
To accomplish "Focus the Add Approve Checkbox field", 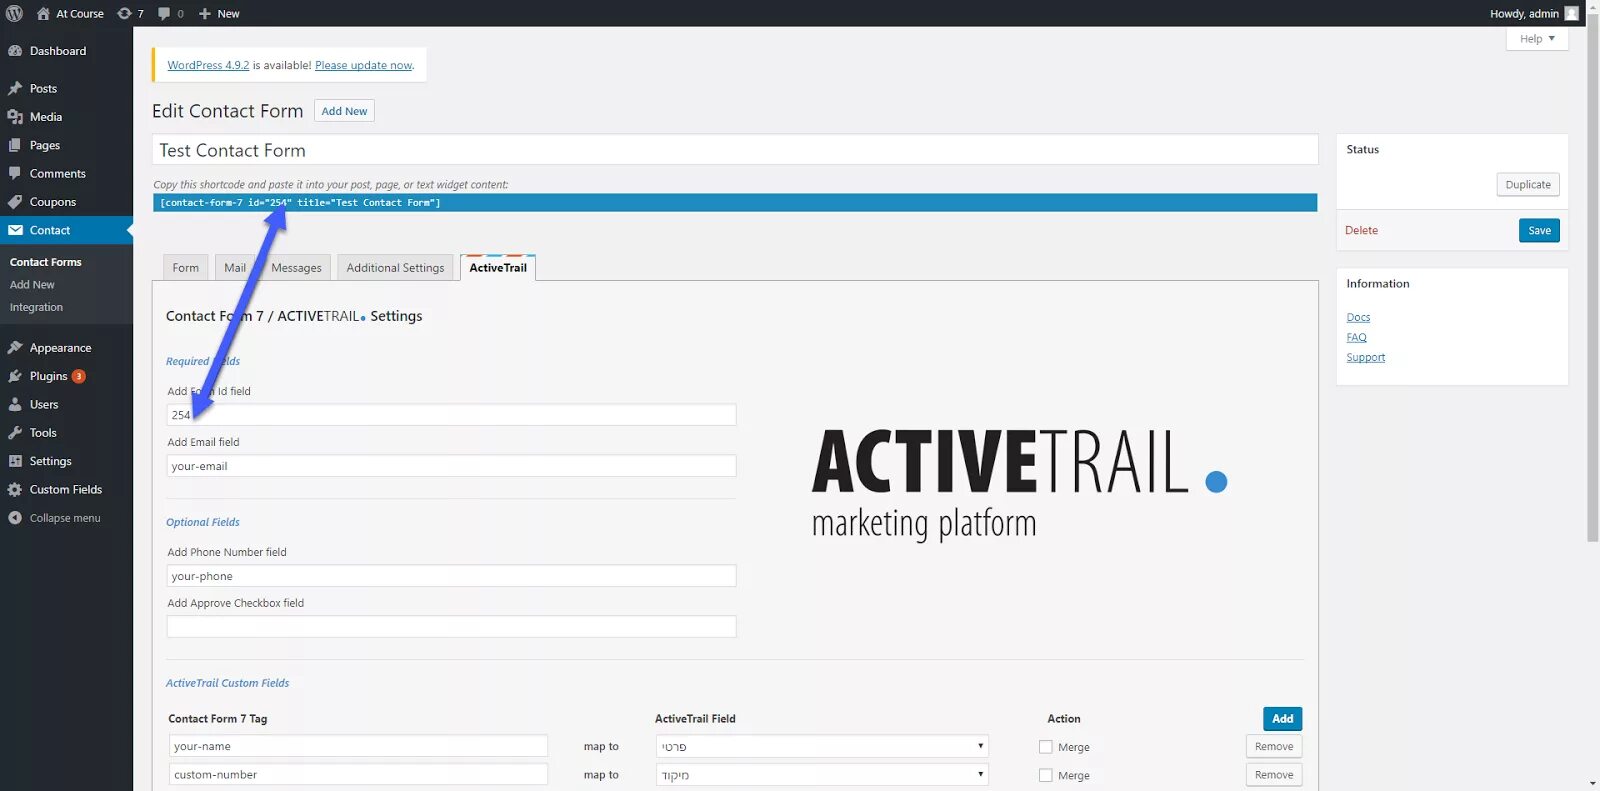I will 451,627.
